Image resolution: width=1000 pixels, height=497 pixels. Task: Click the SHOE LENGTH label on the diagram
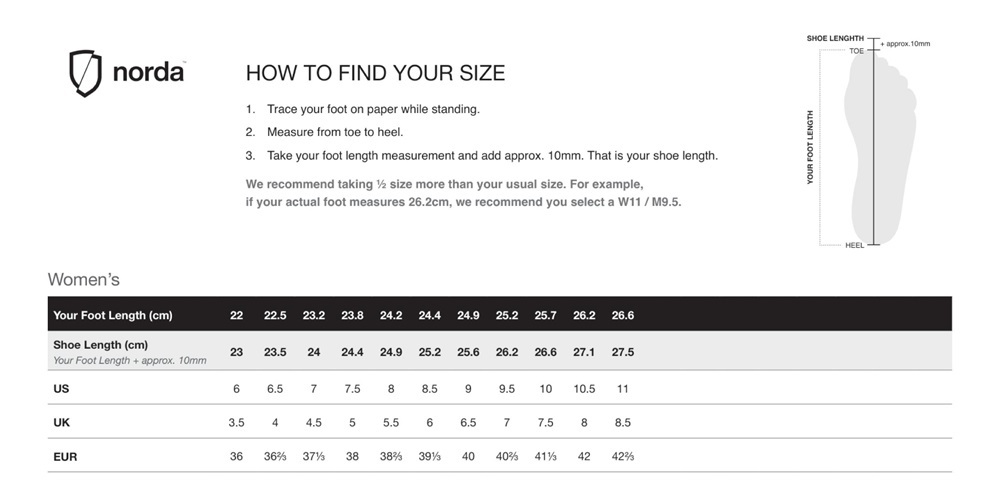click(x=835, y=38)
